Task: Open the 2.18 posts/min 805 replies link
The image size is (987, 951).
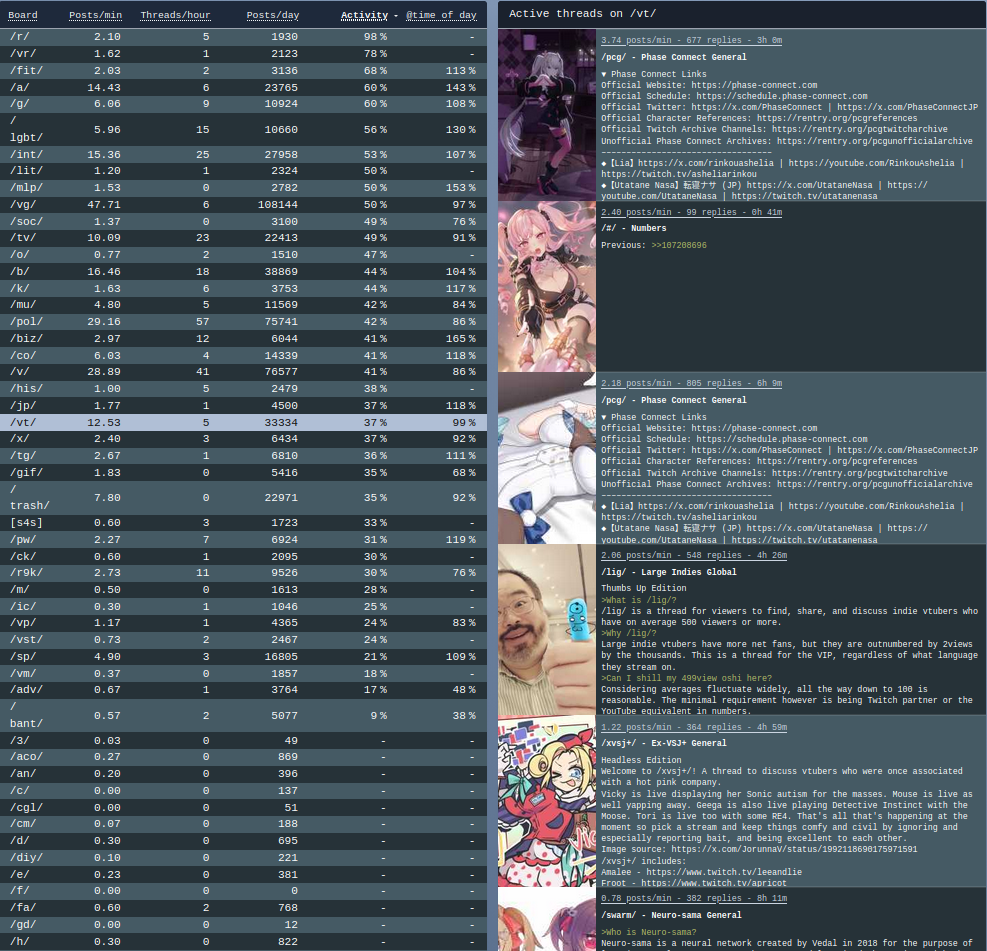Action: point(691,383)
